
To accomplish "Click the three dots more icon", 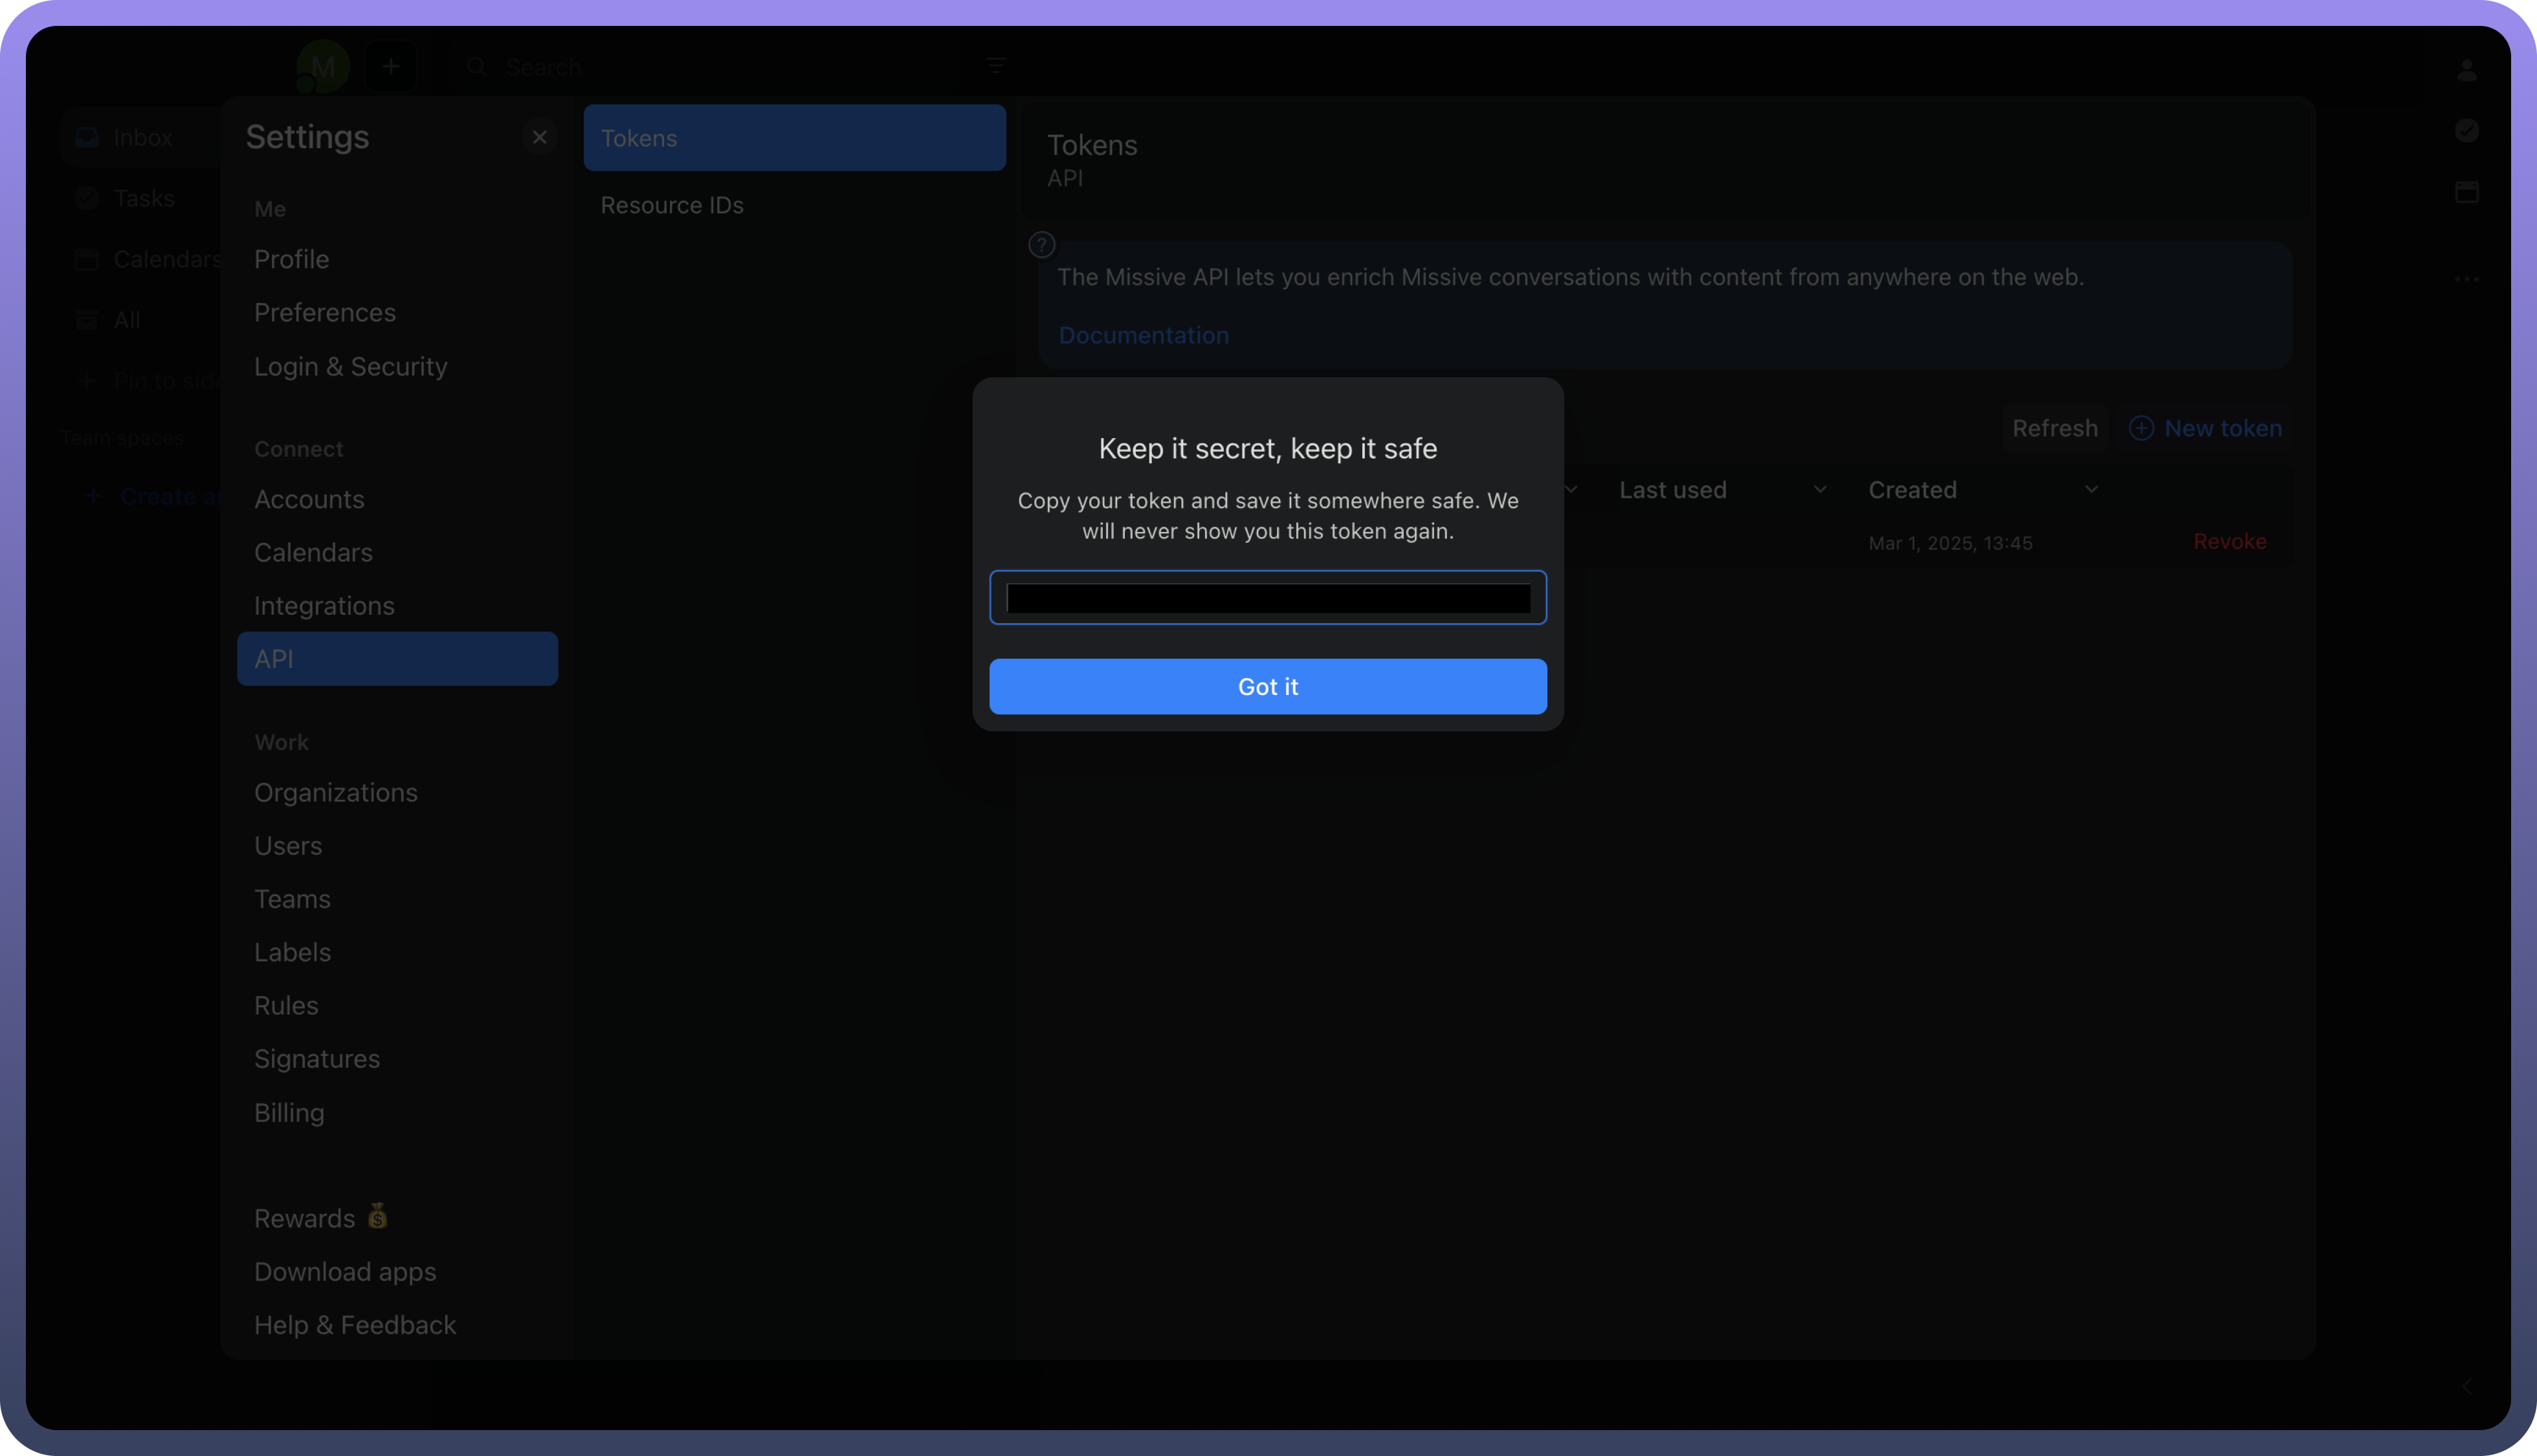I will (2466, 280).
